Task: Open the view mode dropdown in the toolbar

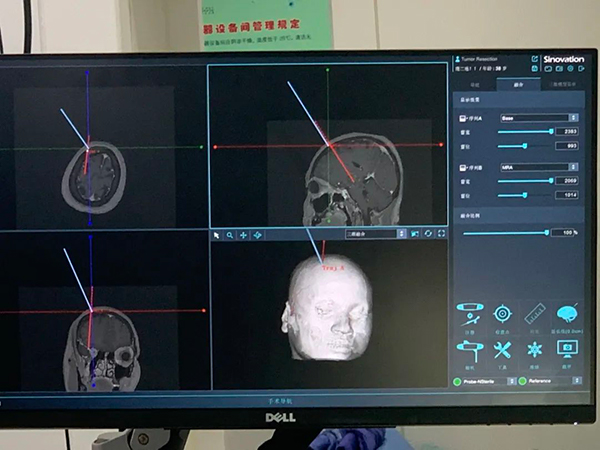Action: click(x=375, y=233)
